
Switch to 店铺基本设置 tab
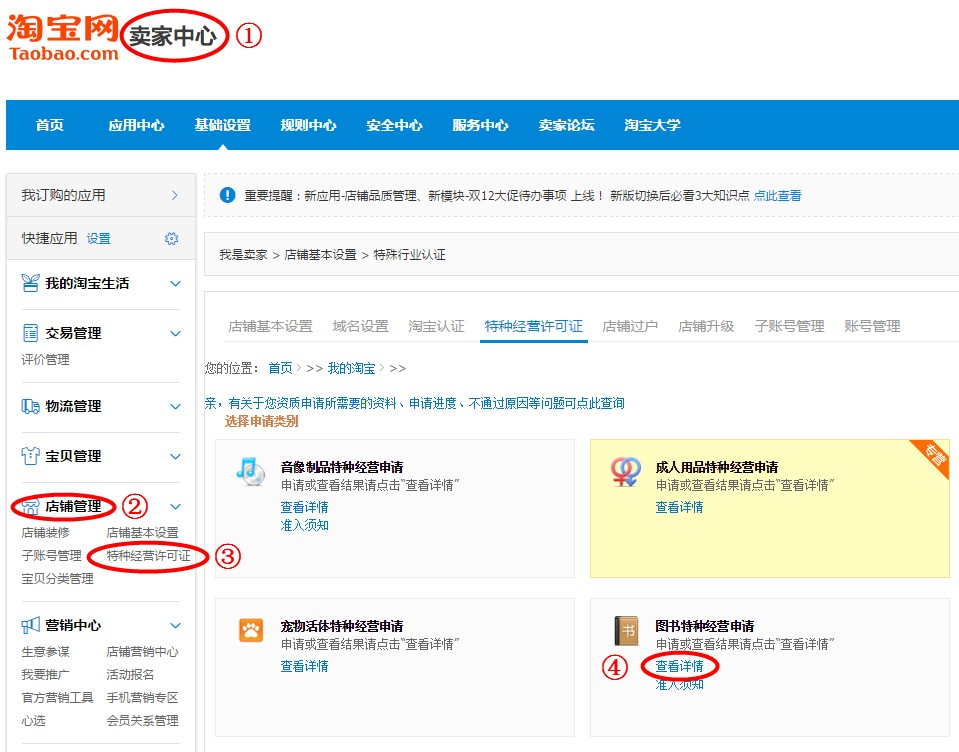pyautogui.click(x=270, y=326)
